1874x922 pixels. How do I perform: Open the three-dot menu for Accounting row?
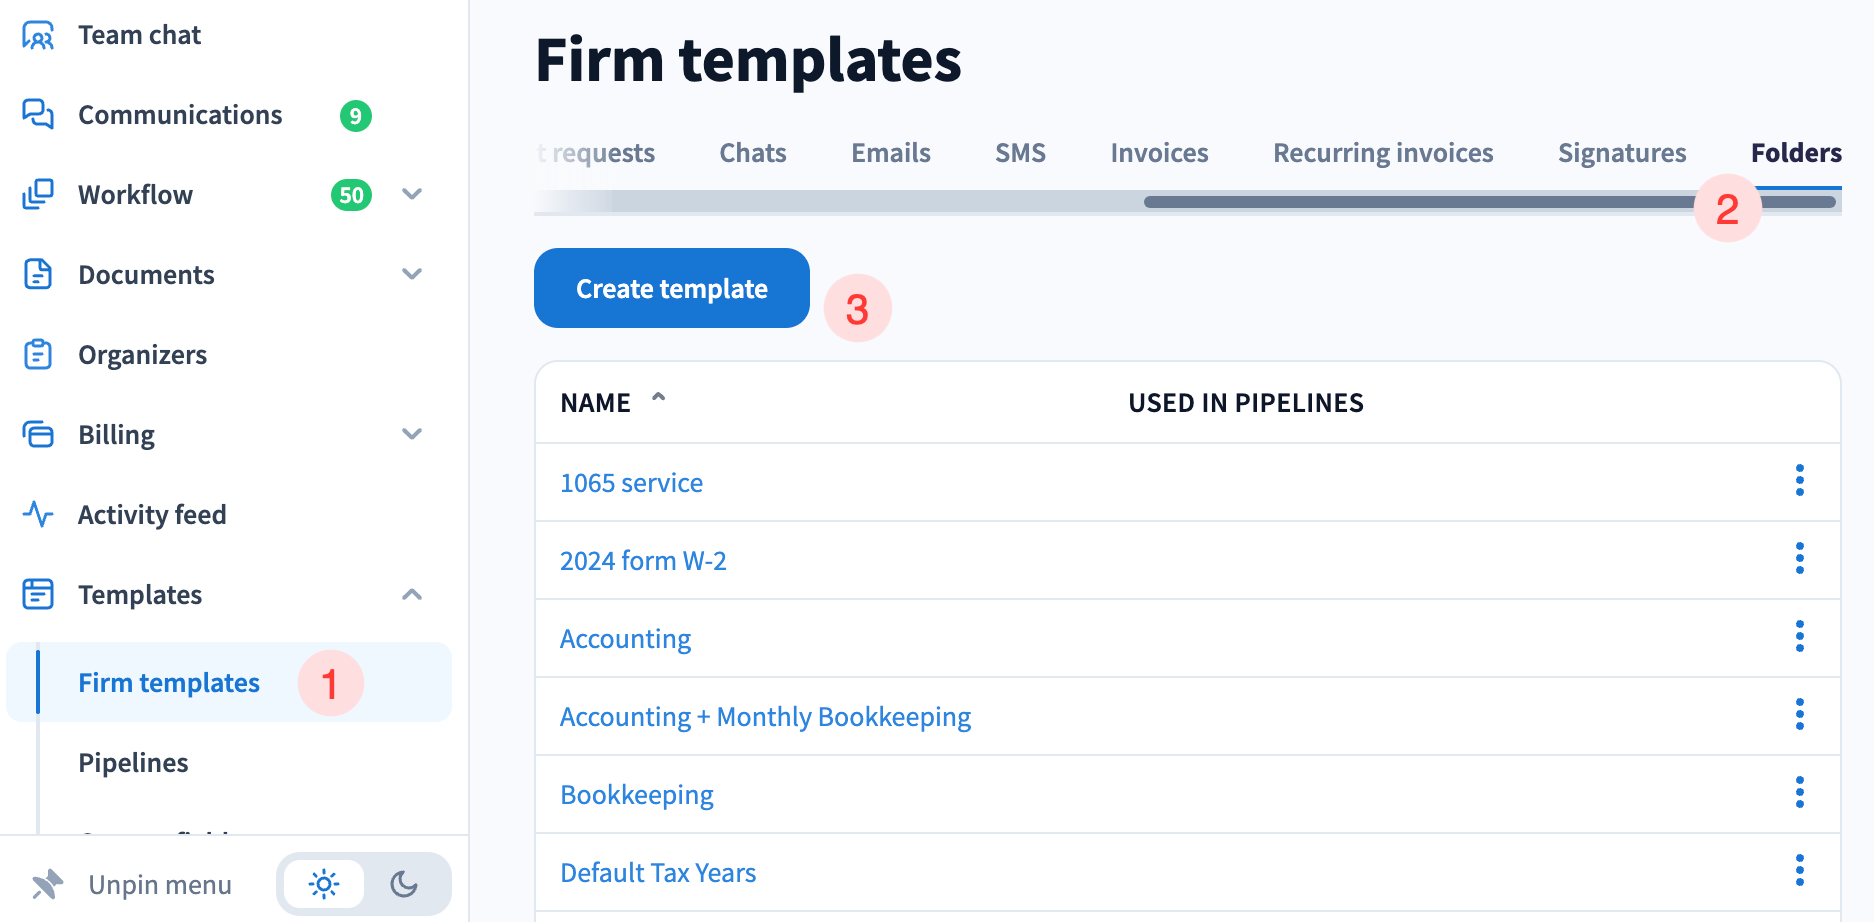click(x=1799, y=637)
